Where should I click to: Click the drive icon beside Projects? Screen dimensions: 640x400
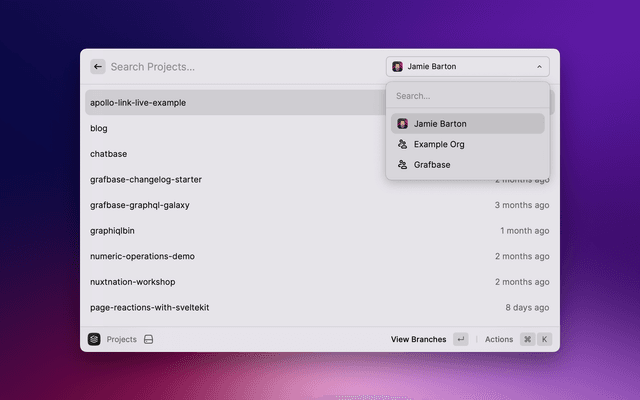[149, 339]
